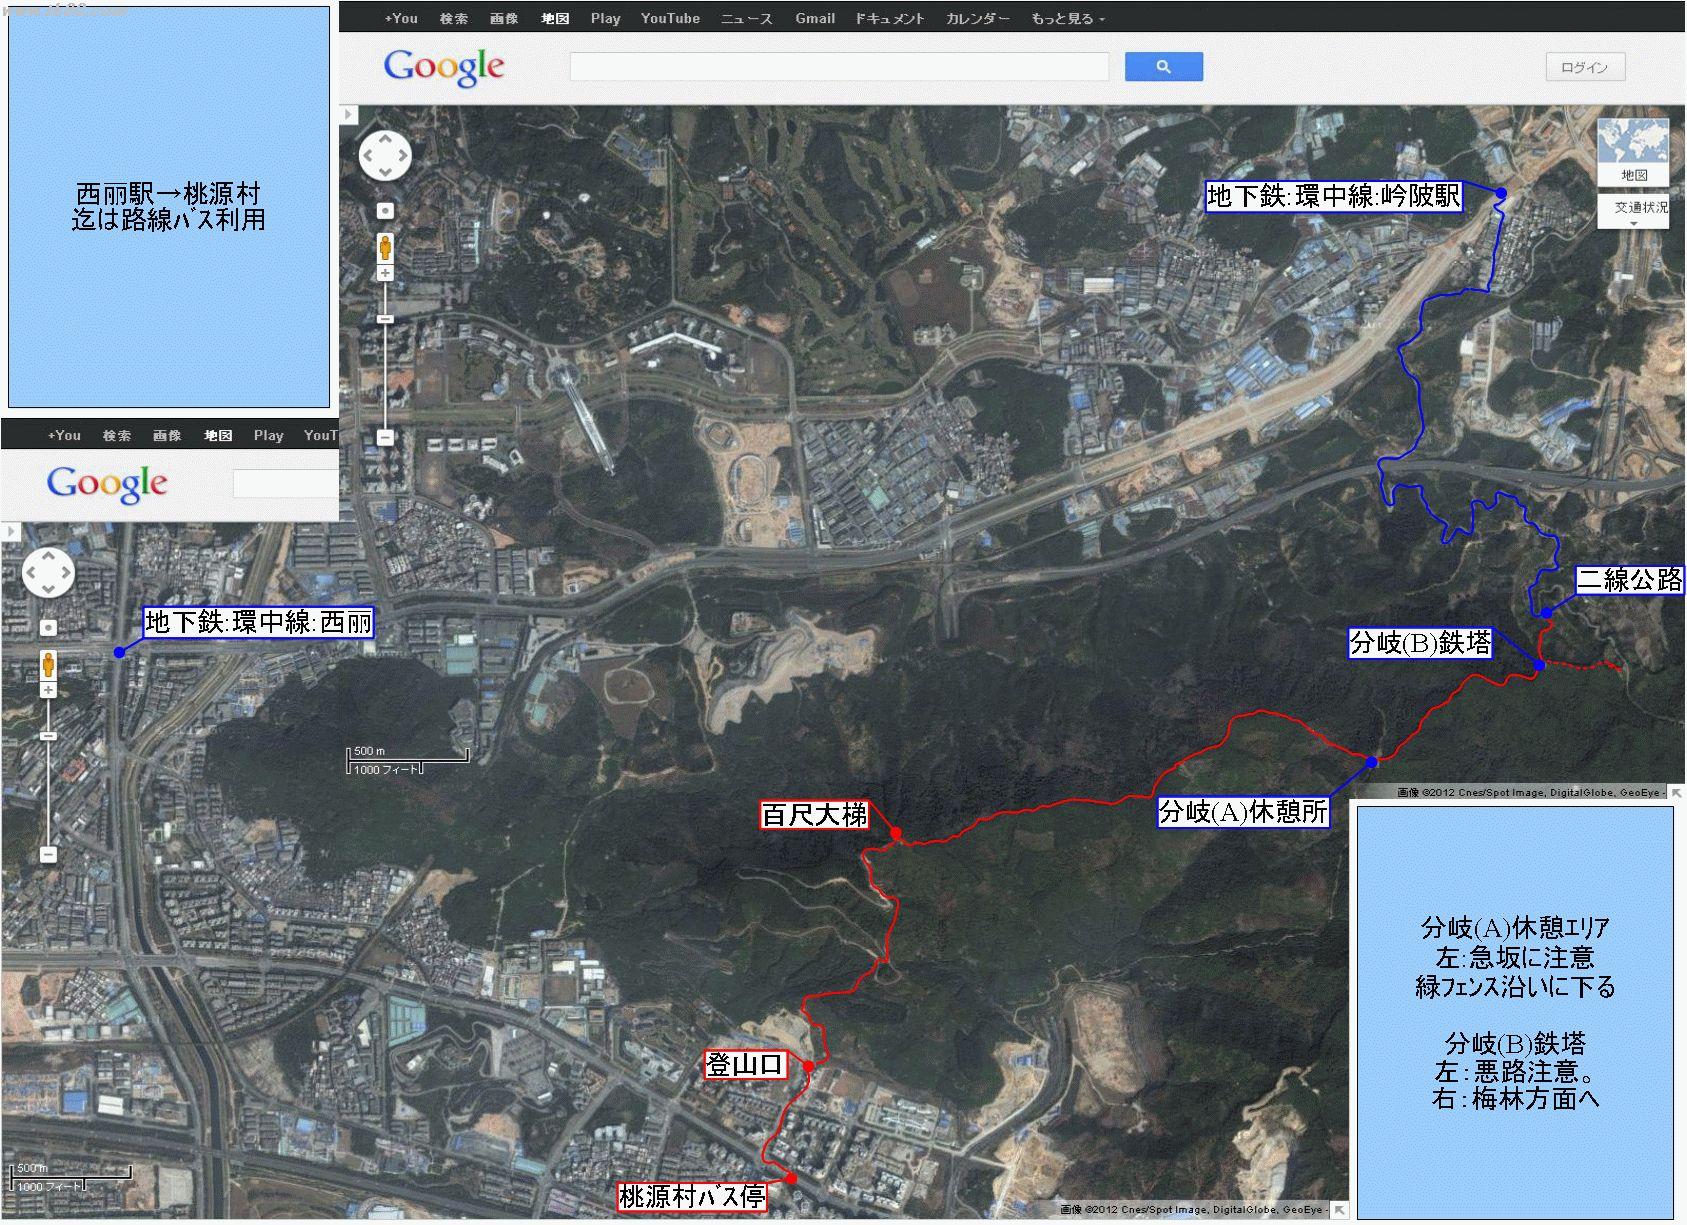This screenshot has width=1687, height=1225.
Task: Expand side panel arrow on upper map
Action: 348,115
